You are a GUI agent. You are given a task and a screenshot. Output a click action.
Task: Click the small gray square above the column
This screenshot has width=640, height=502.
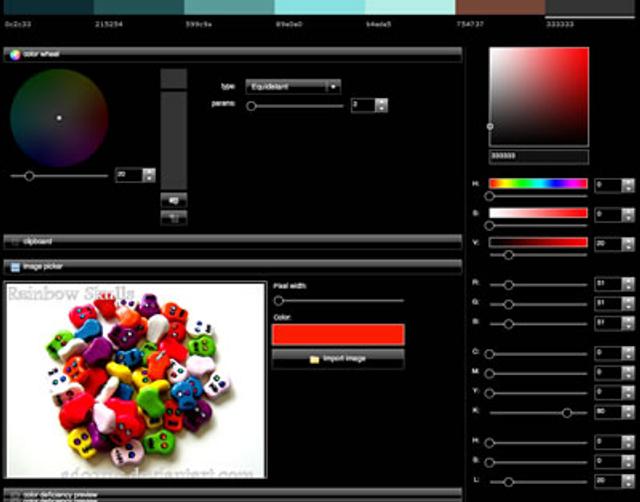coord(174,79)
